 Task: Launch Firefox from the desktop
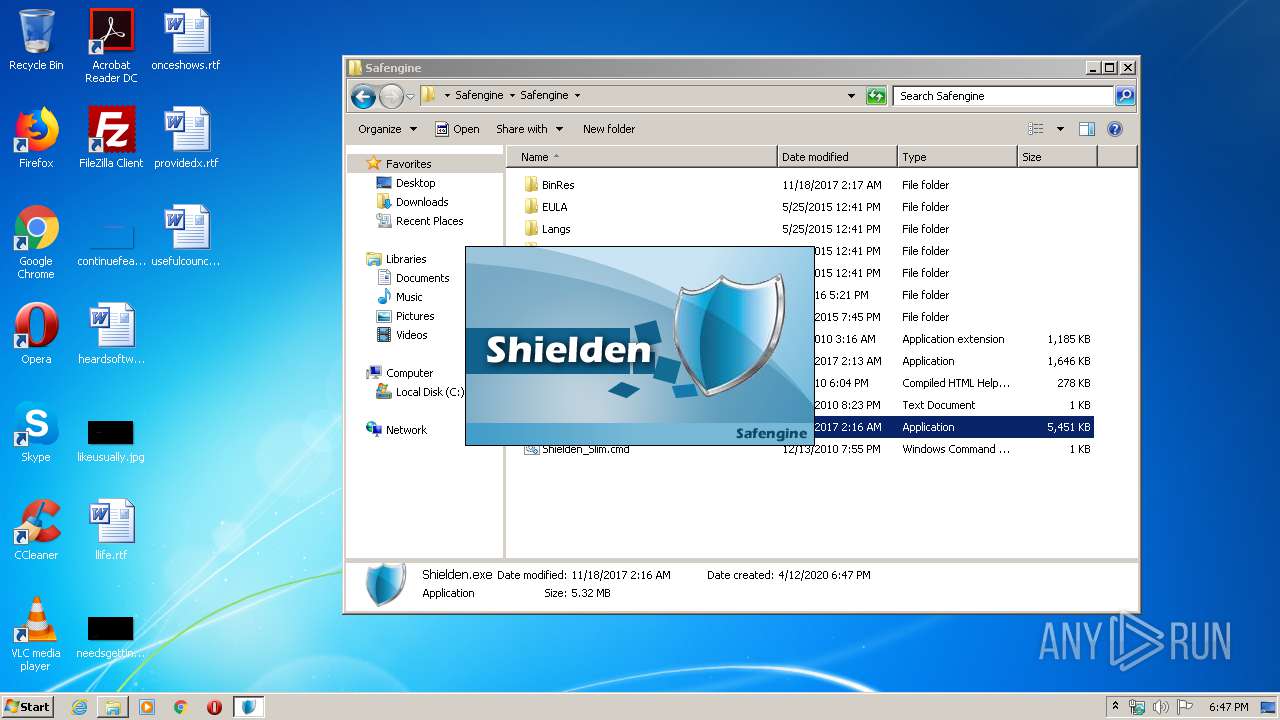coord(36,138)
